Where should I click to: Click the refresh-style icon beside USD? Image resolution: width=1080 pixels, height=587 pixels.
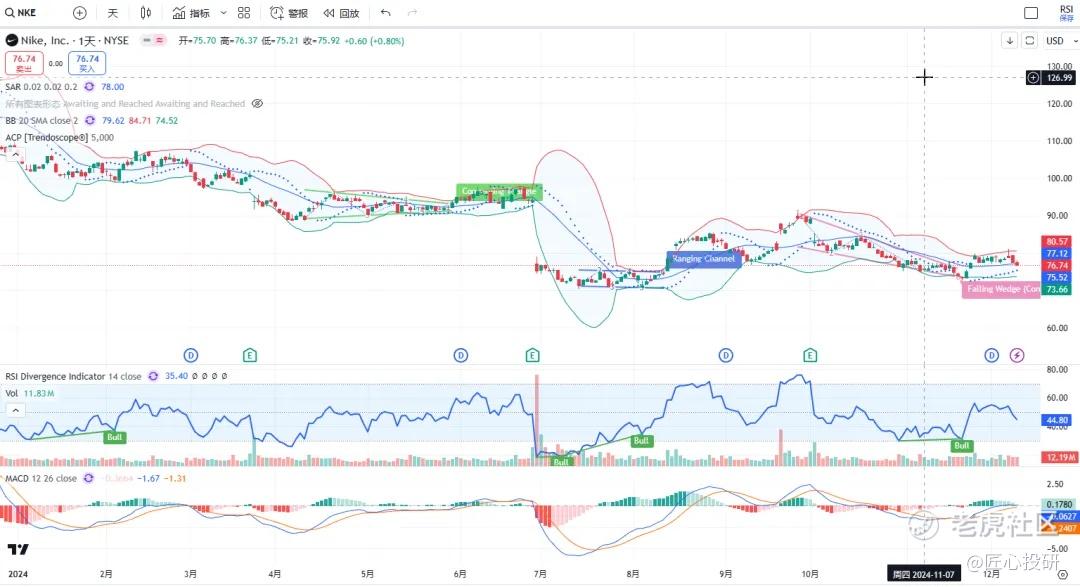[x=1029, y=41]
